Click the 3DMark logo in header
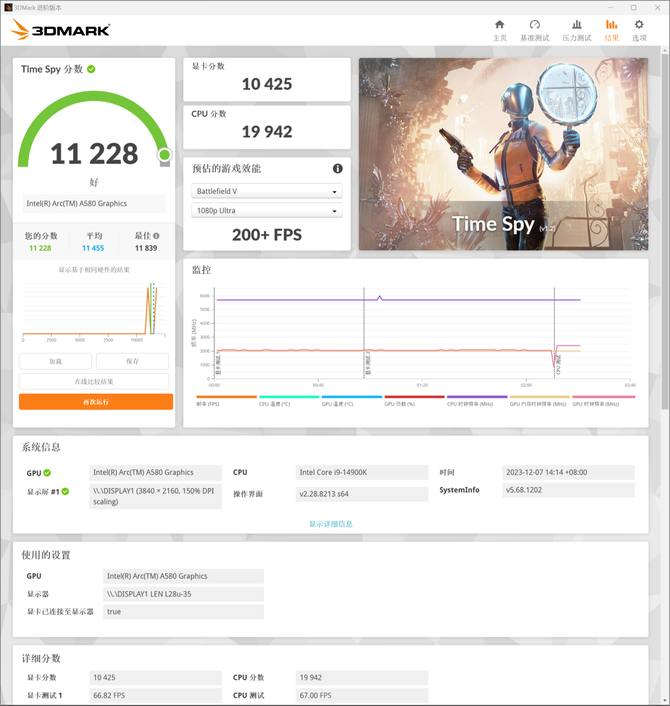 pyautogui.click(x=60, y=30)
